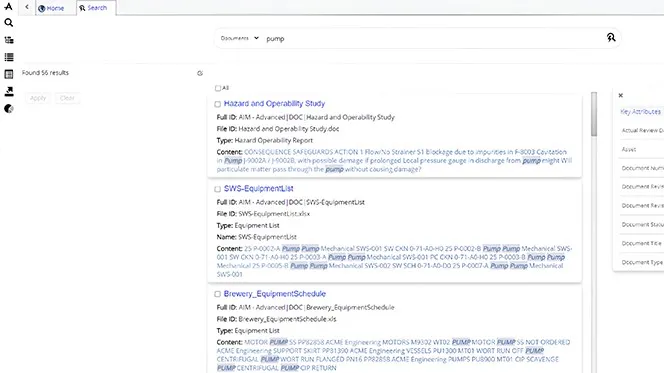
Task: Select the Document Title attribute row
Action: pos(642,243)
